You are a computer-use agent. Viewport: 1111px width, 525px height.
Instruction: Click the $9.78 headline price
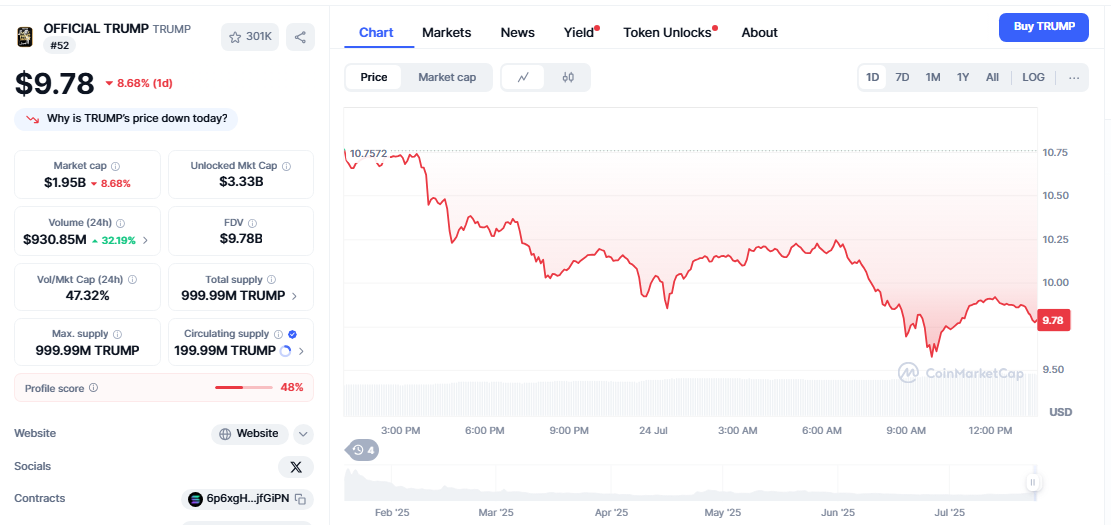point(55,84)
